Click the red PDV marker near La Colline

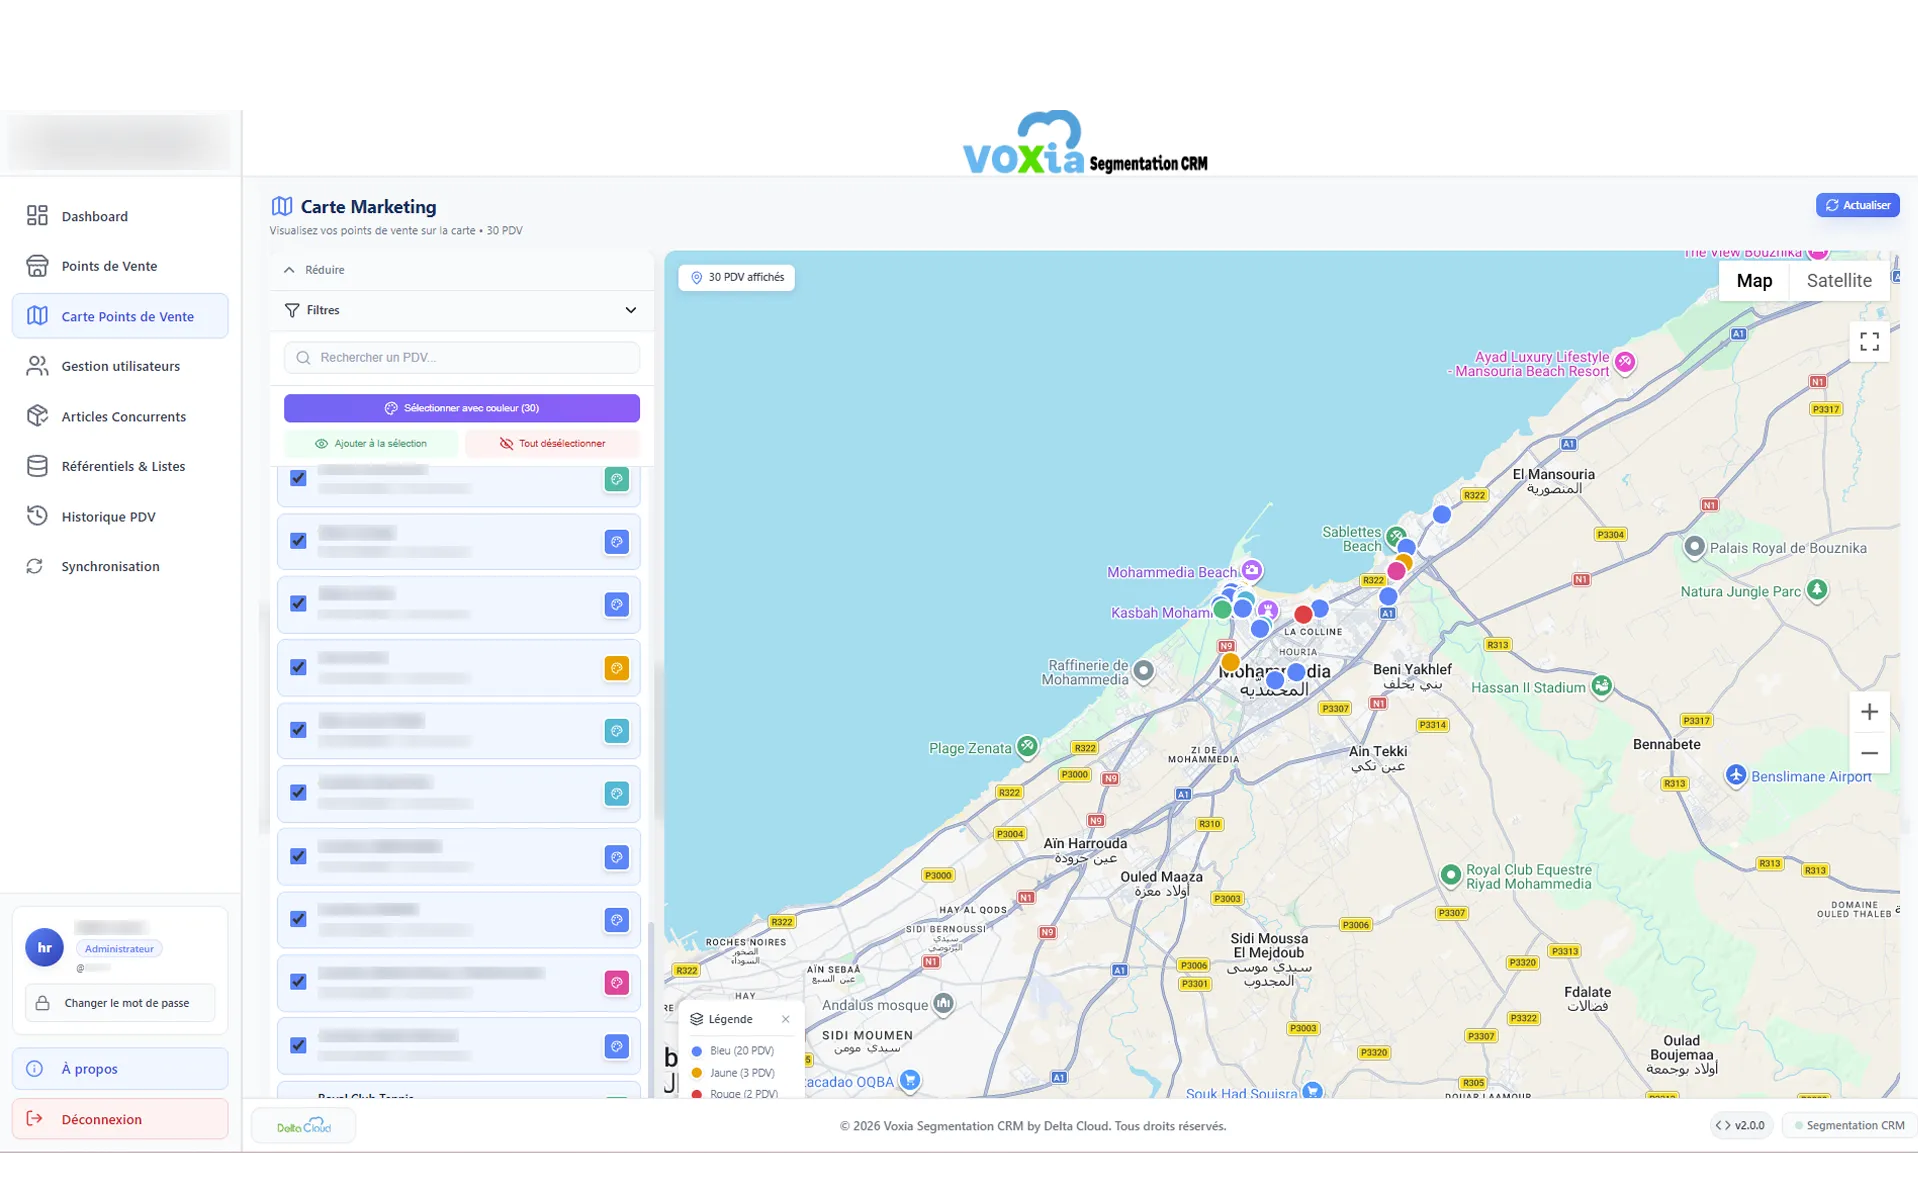[1303, 614]
